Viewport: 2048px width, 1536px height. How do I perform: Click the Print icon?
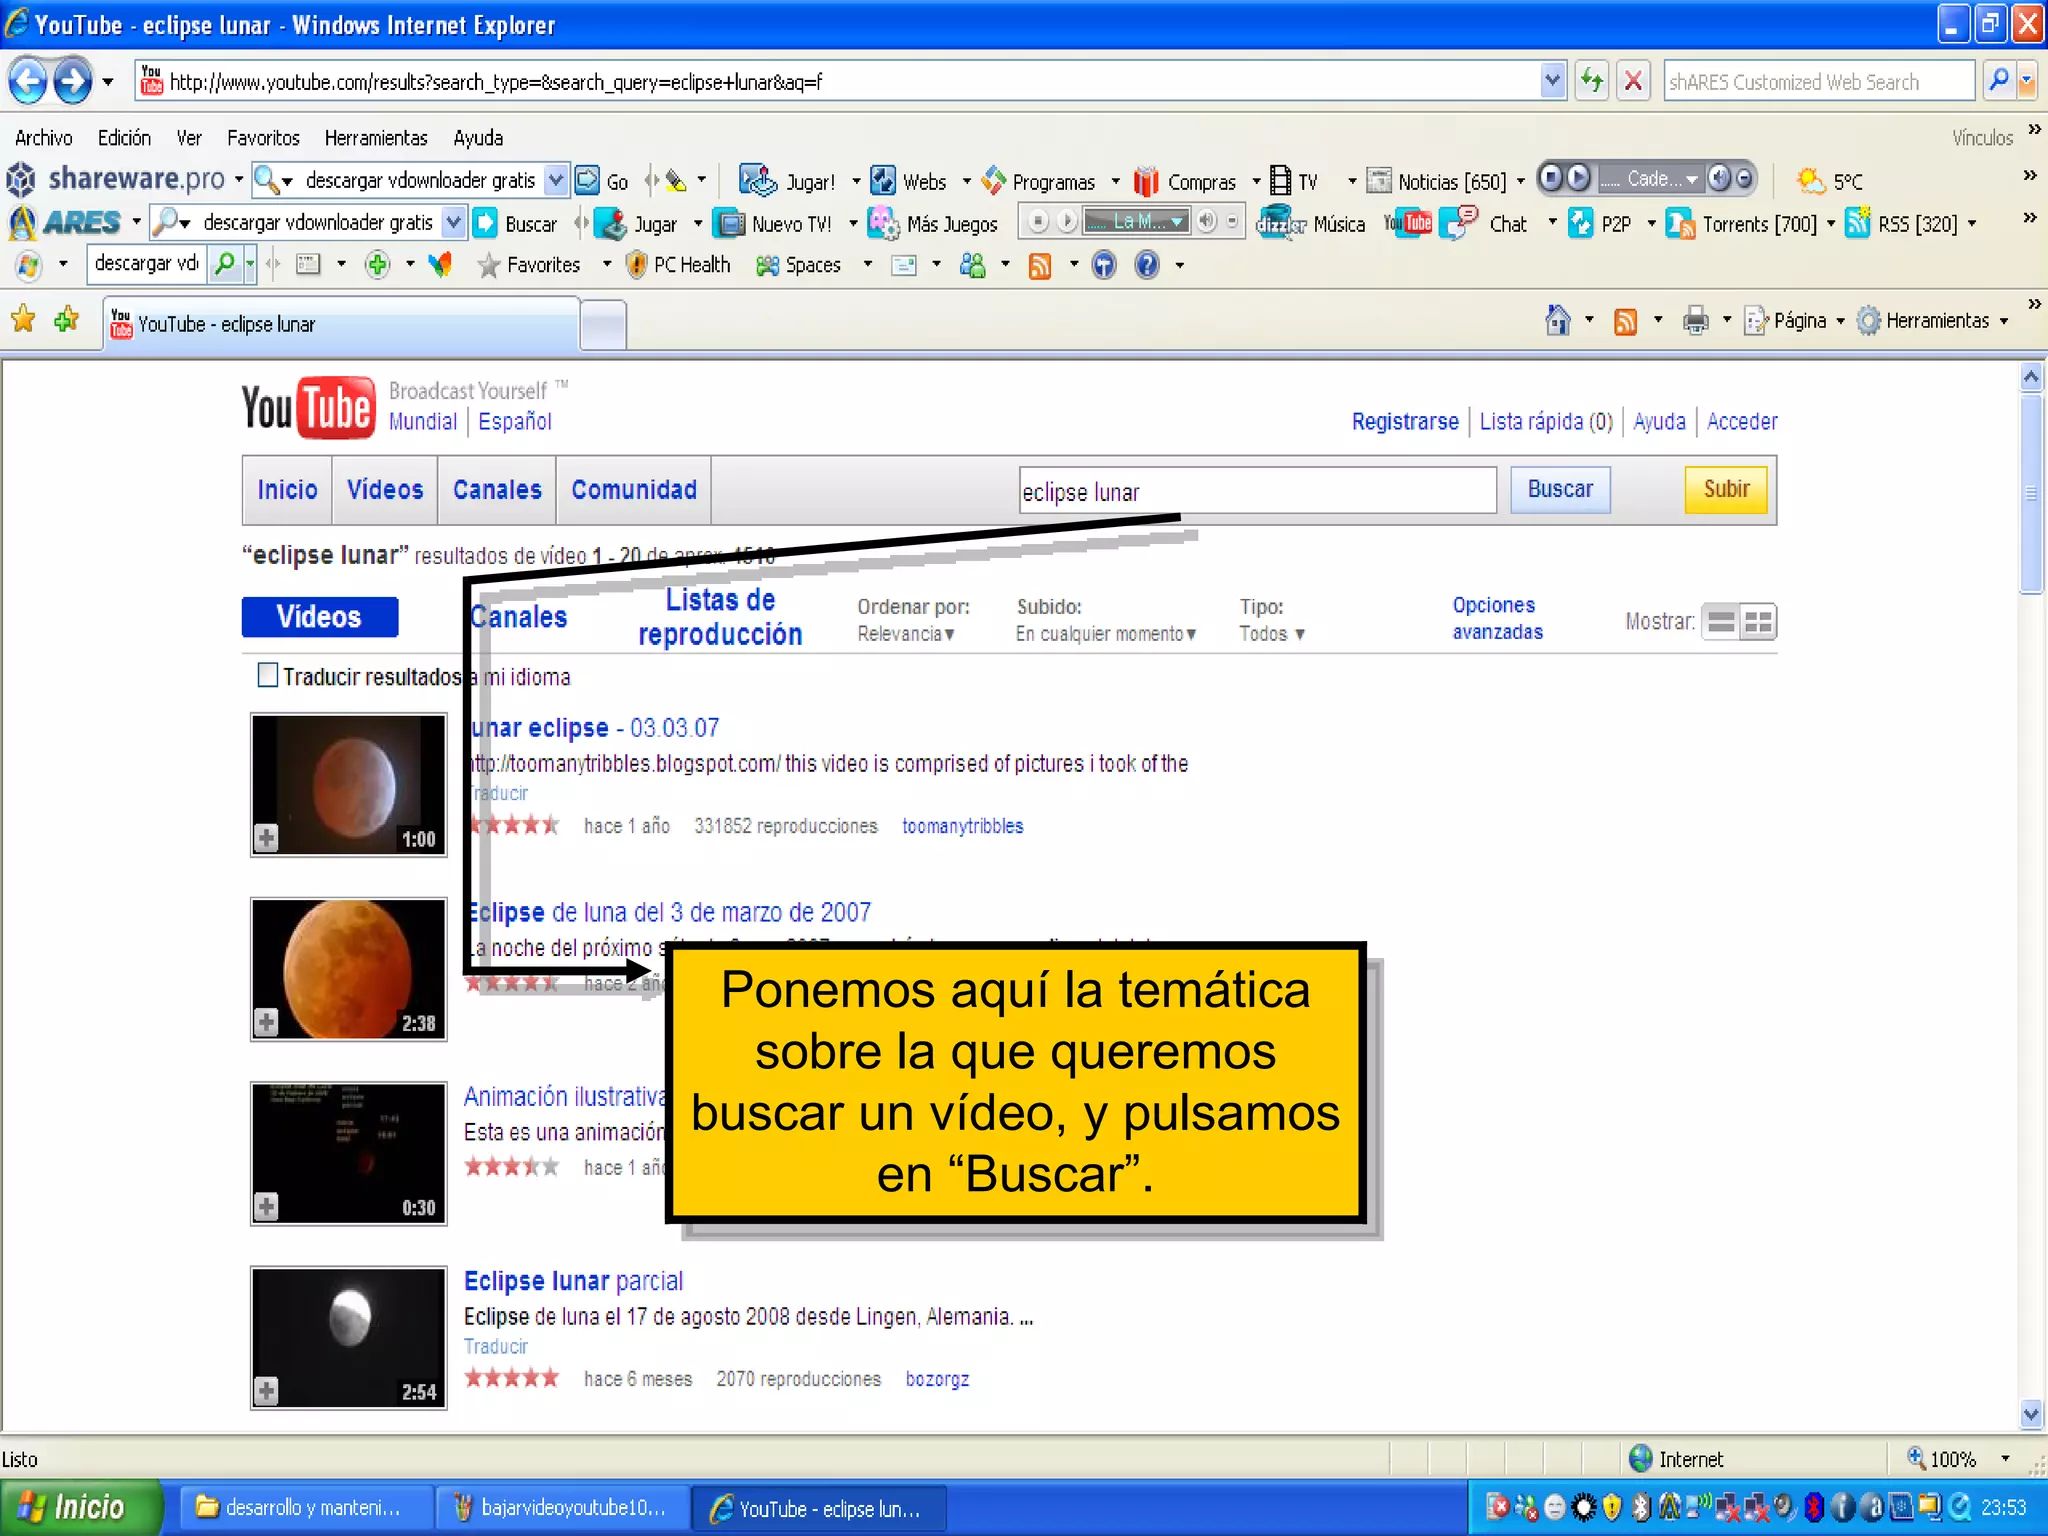(1696, 321)
